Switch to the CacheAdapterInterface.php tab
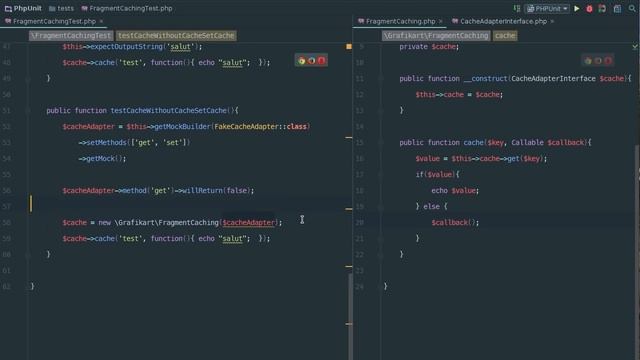The height and width of the screenshot is (360, 640). (503, 21)
